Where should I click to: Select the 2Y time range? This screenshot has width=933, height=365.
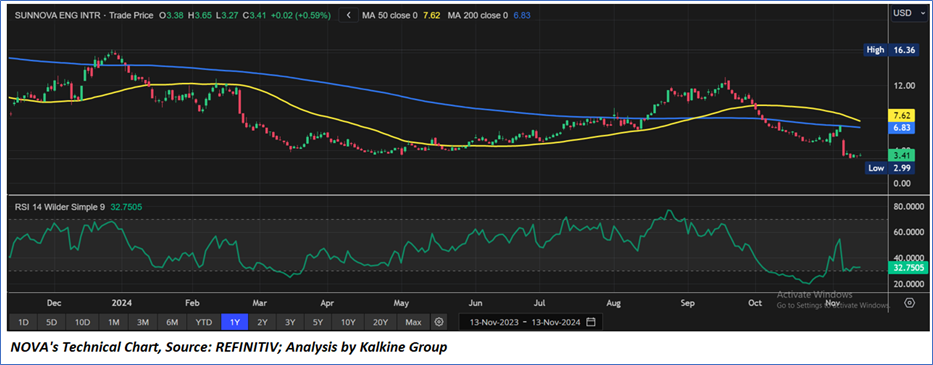262,322
